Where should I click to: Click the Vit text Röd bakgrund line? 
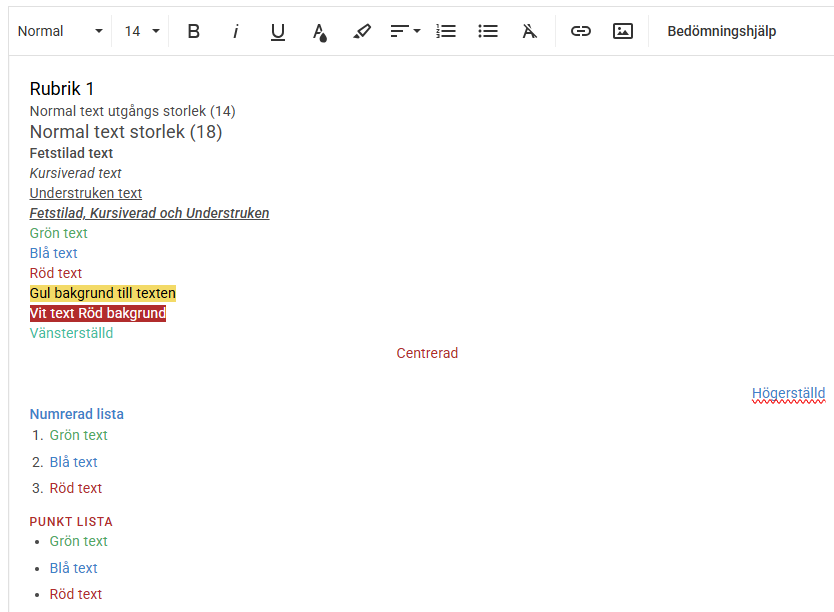(98, 313)
